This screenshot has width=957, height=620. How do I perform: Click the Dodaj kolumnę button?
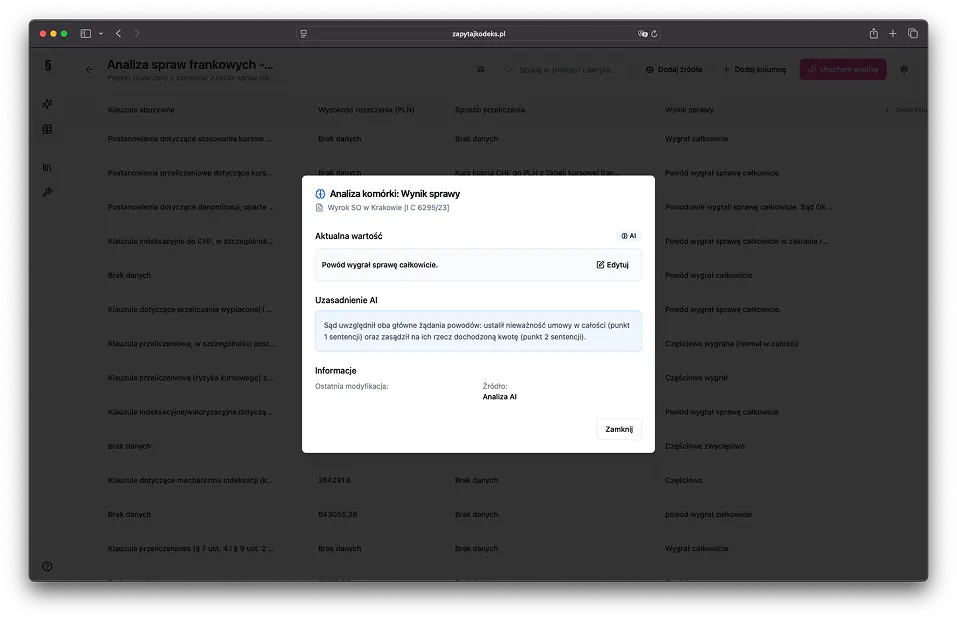coord(754,70)
